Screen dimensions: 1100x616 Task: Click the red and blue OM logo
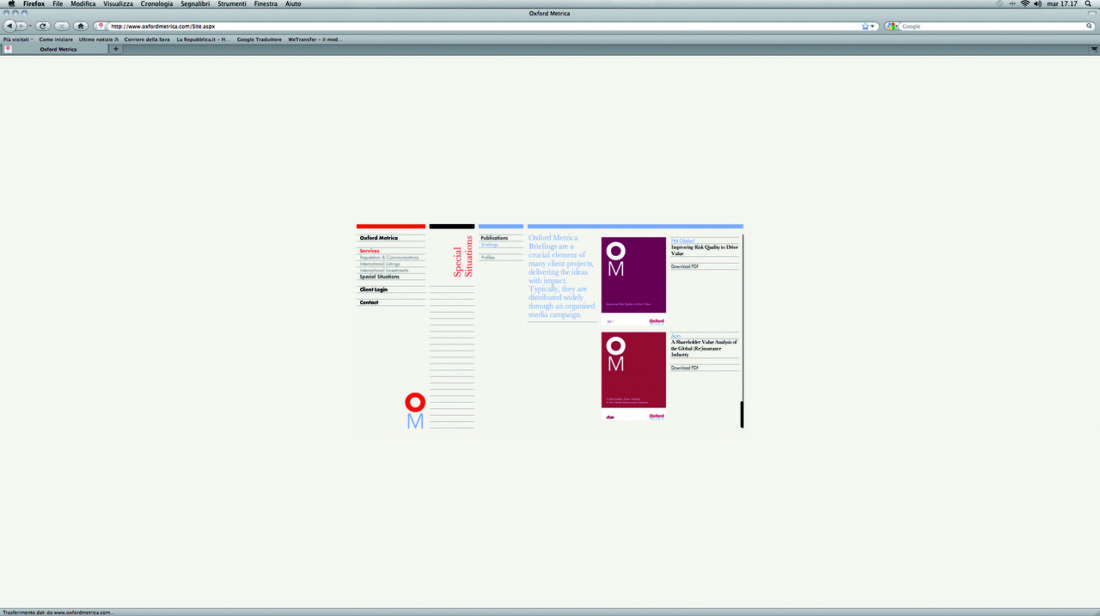click(x=415, y=410)
